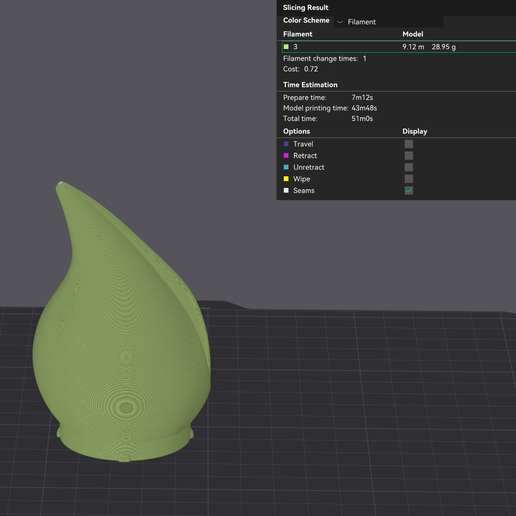Click the Travel option label
Screen dimensions: 516x516
pos(303,144)
